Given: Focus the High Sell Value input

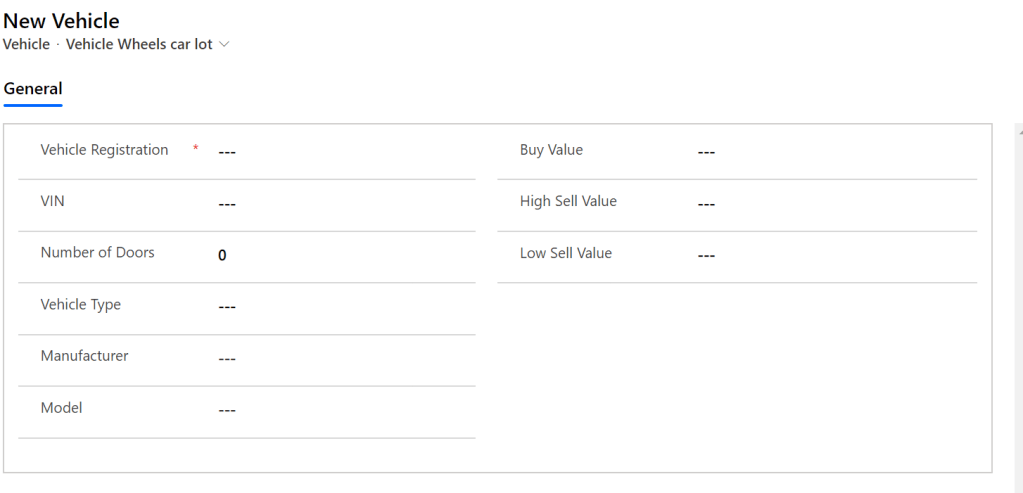Looking at the screenshot, I should (830, 204).
